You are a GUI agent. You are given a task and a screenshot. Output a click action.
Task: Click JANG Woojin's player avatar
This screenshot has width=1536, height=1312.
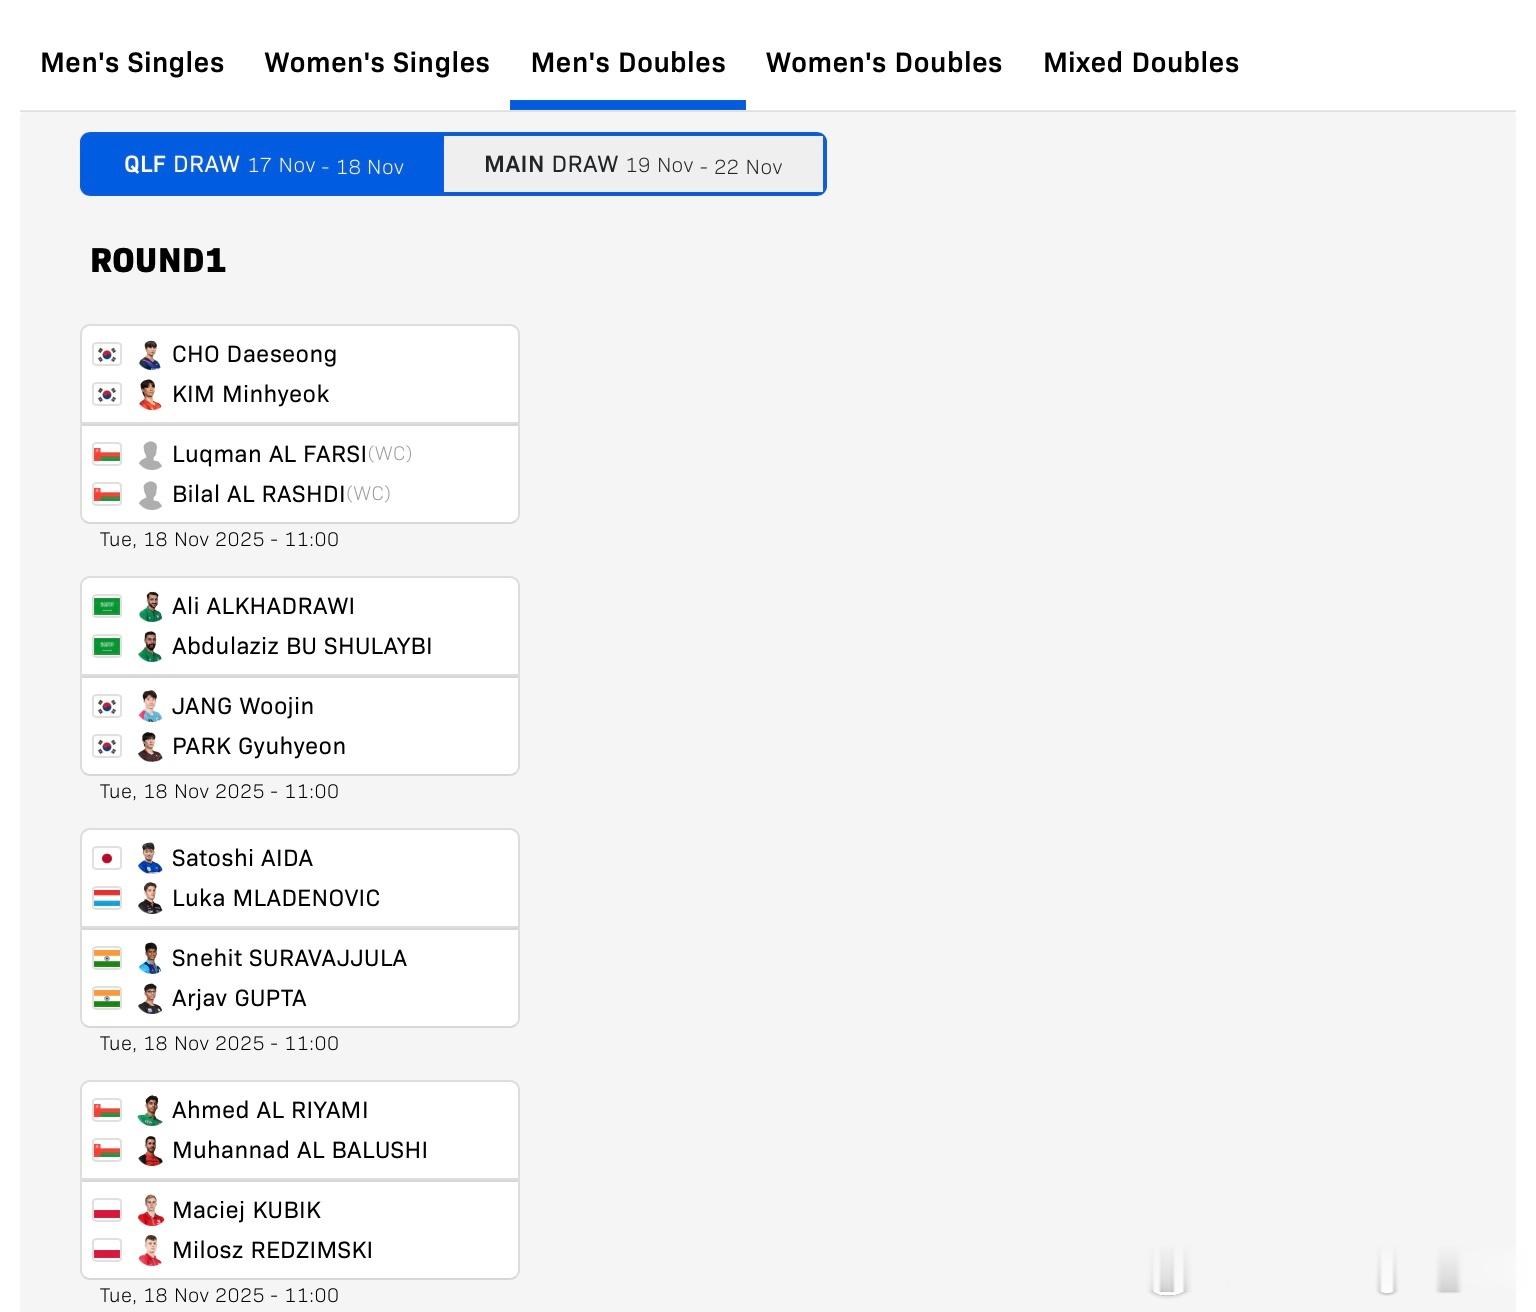pos(150,706)
